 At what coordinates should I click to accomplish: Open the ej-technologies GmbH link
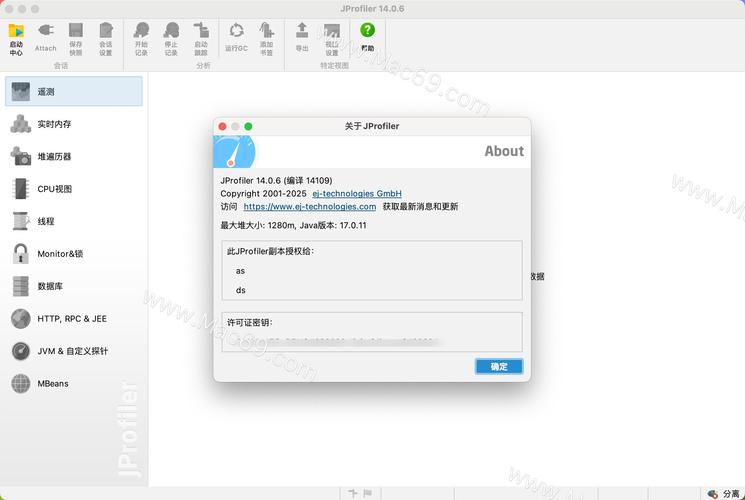click(357, 193)
